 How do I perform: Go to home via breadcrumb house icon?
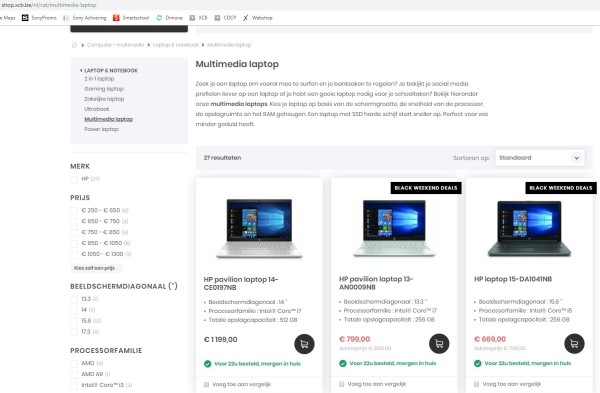[74, 45]
